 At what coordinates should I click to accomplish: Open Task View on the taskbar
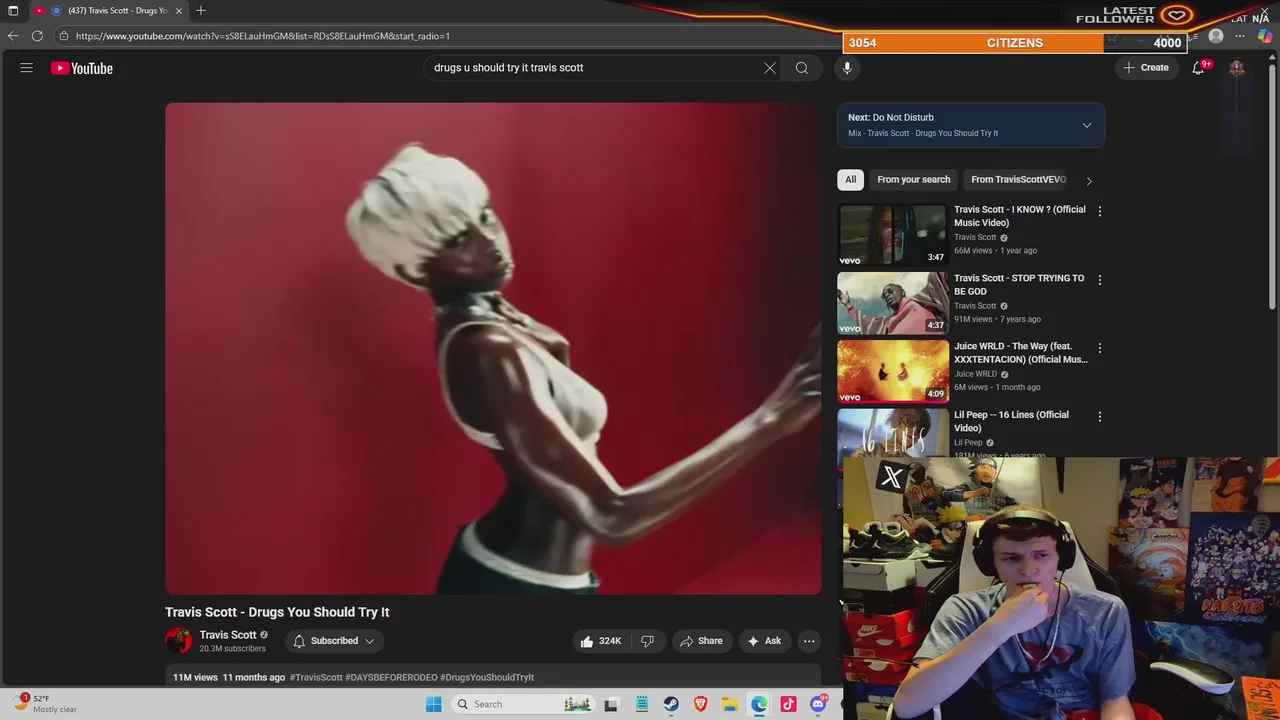611,704
